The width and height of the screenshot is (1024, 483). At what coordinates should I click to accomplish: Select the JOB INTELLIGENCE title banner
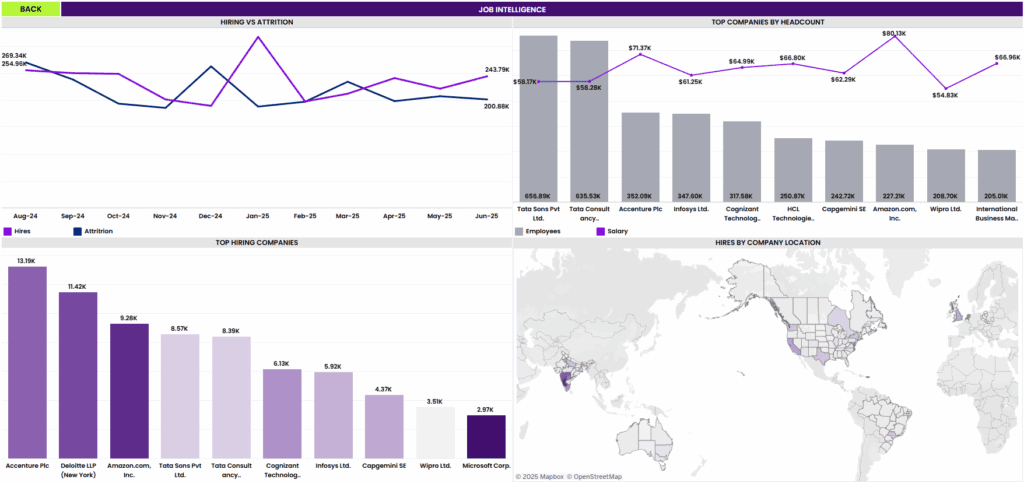point(540,9)
